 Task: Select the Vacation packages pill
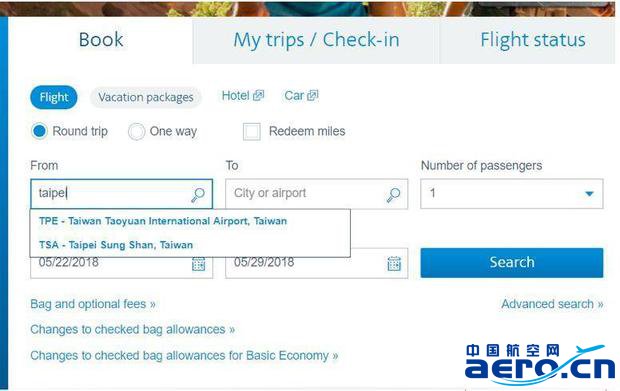click(x=146, y=97)
